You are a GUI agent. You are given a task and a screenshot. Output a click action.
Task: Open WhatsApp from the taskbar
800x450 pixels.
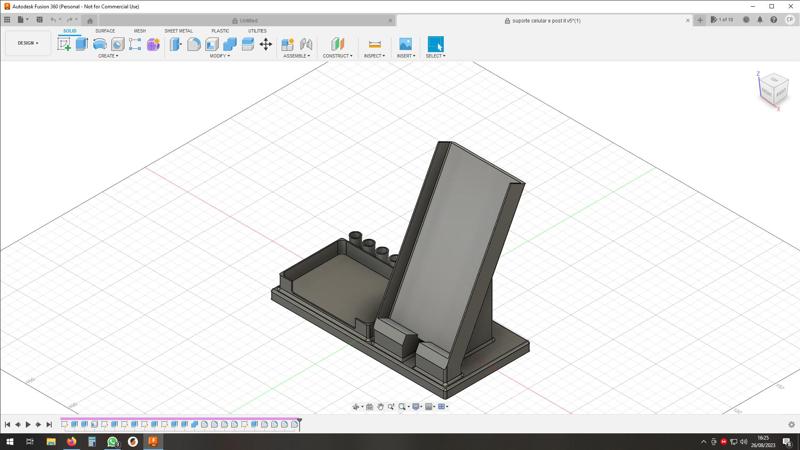(x=112, y=441)
